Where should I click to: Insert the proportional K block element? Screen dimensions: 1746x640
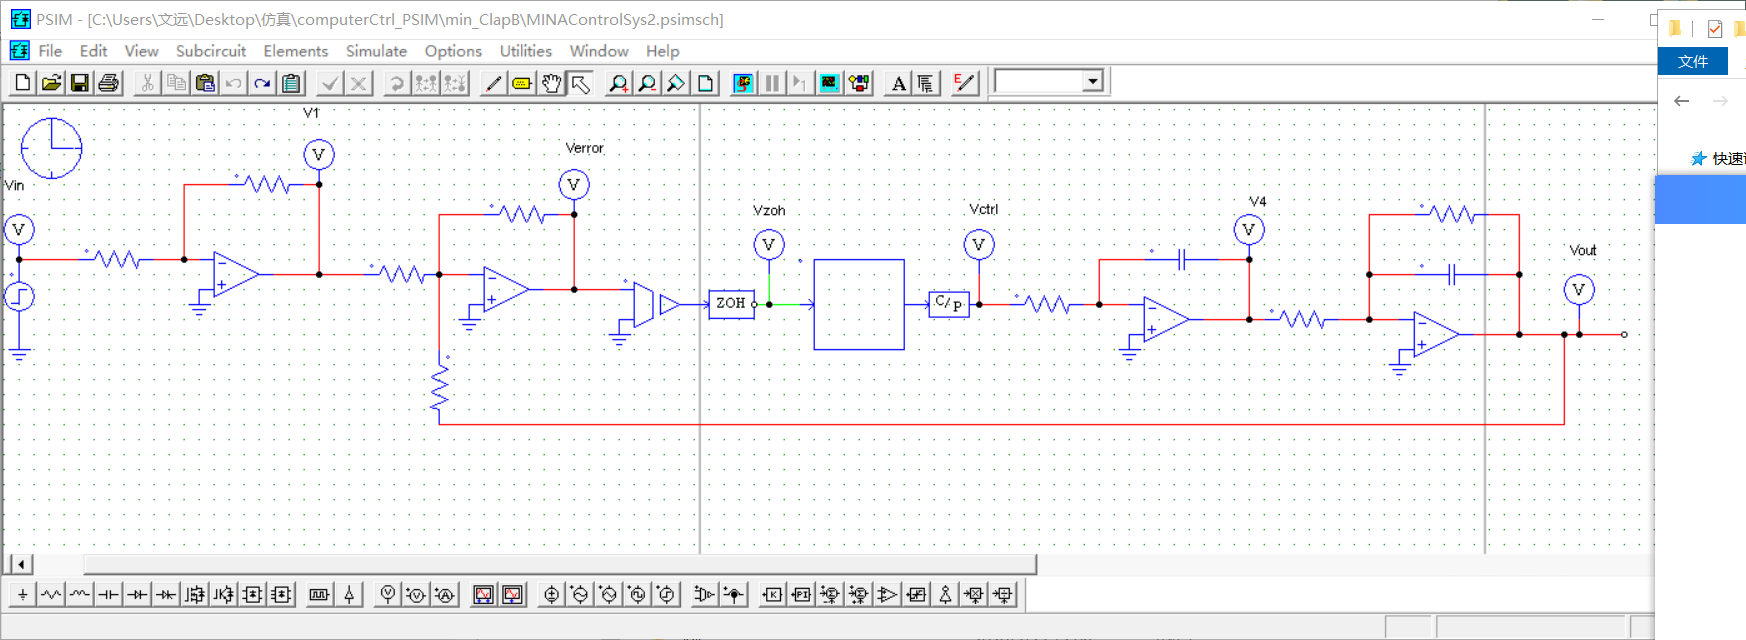click(x=772, y=595)
